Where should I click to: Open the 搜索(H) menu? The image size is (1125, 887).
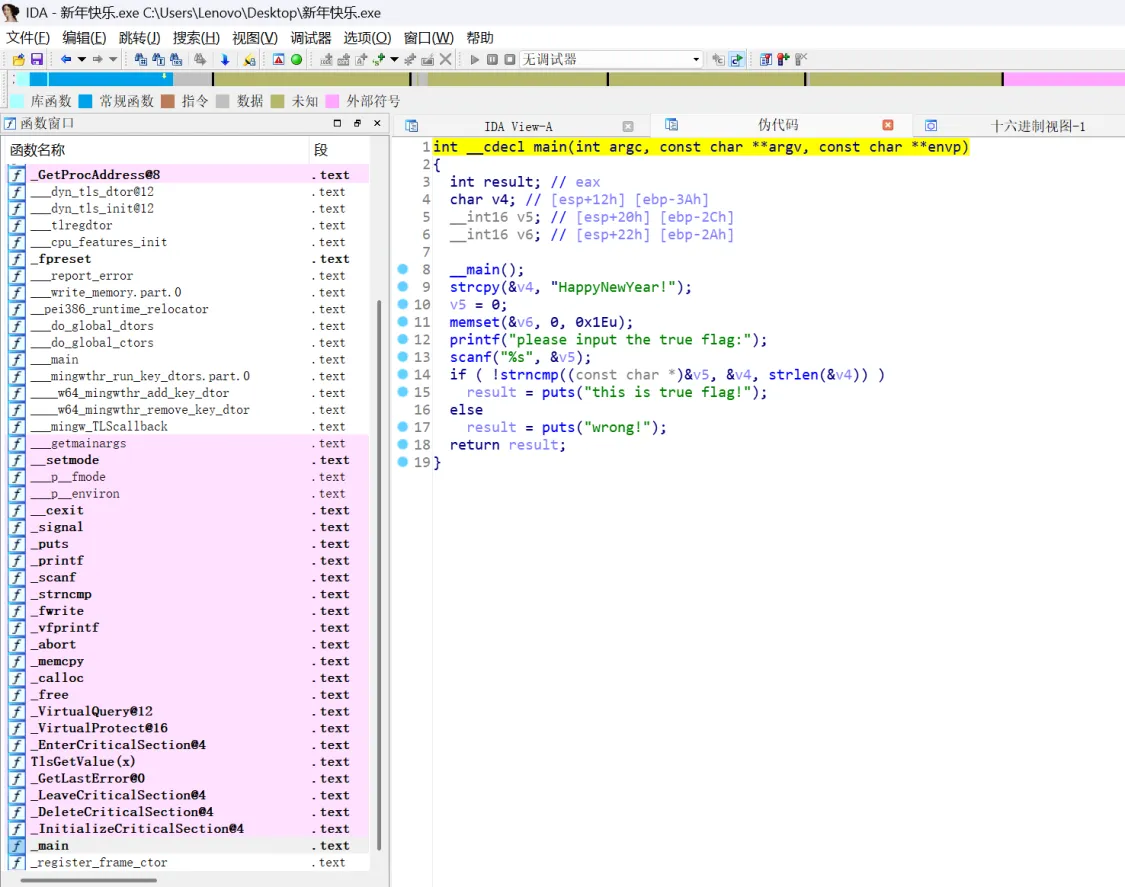[196, 38]
